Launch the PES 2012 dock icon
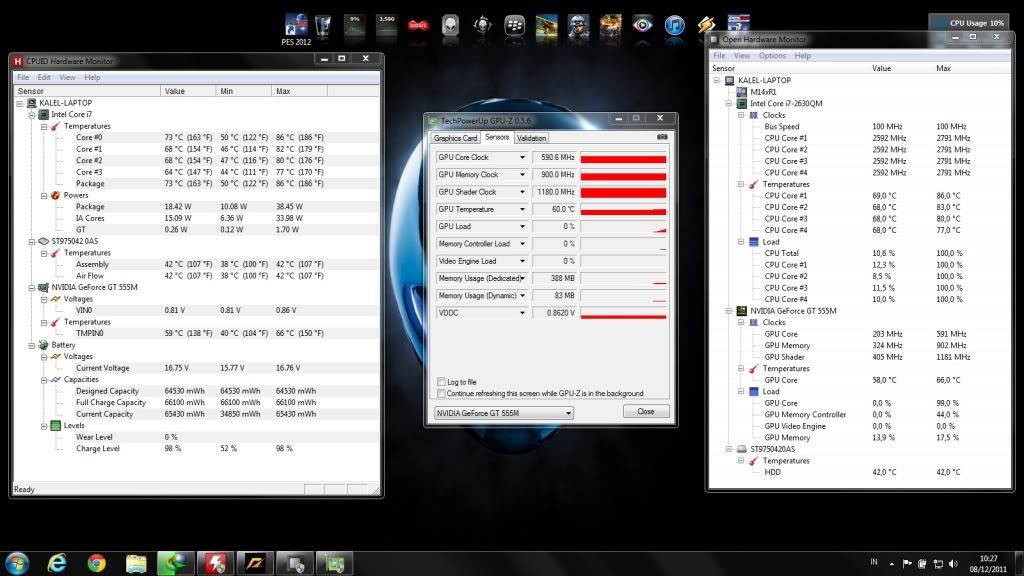Viewport: 1024px width, 576px height. (x=296, y=25)
